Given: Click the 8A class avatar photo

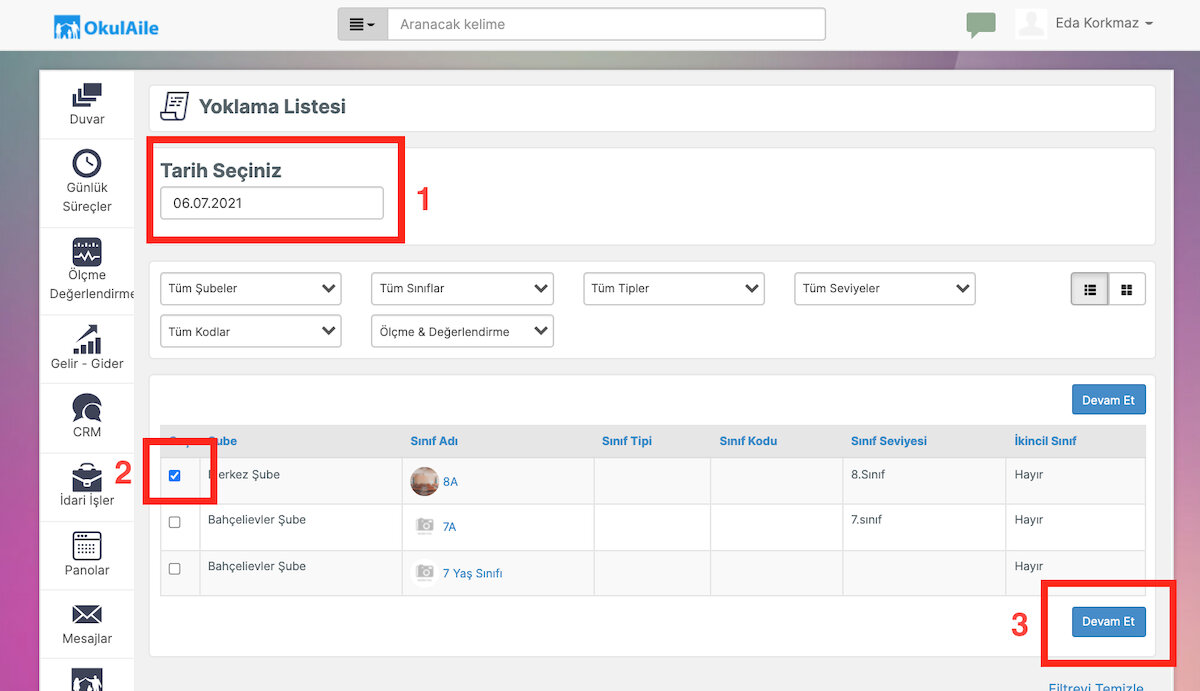Looking at the screenshot, I should [x=424, y=481].
